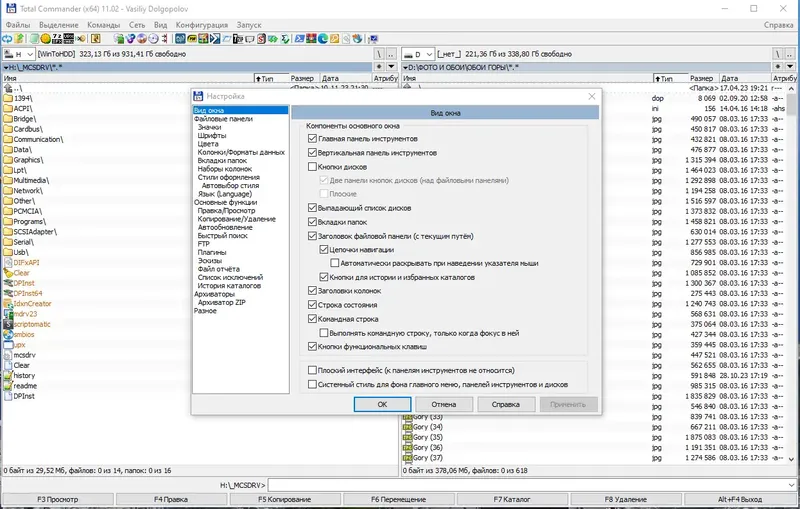Toggle Кнопки функциональных клавиш checkbox
This screenshot has width=800, height=509.
click(x=312, y=346)
